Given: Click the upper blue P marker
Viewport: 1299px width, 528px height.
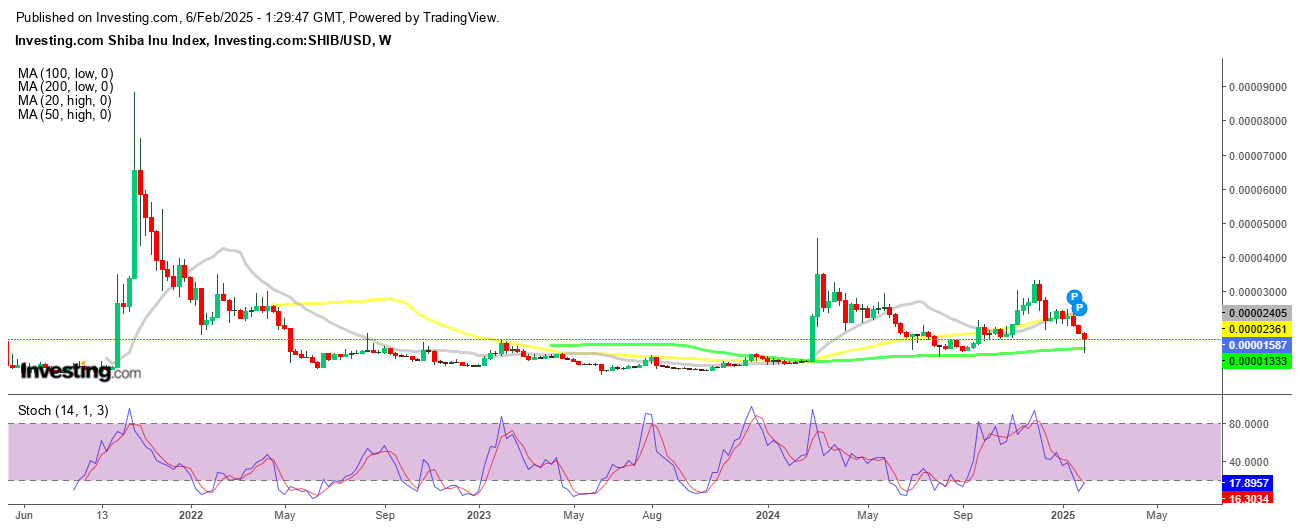Looking at the screenshot, I should click(1074, 297).
